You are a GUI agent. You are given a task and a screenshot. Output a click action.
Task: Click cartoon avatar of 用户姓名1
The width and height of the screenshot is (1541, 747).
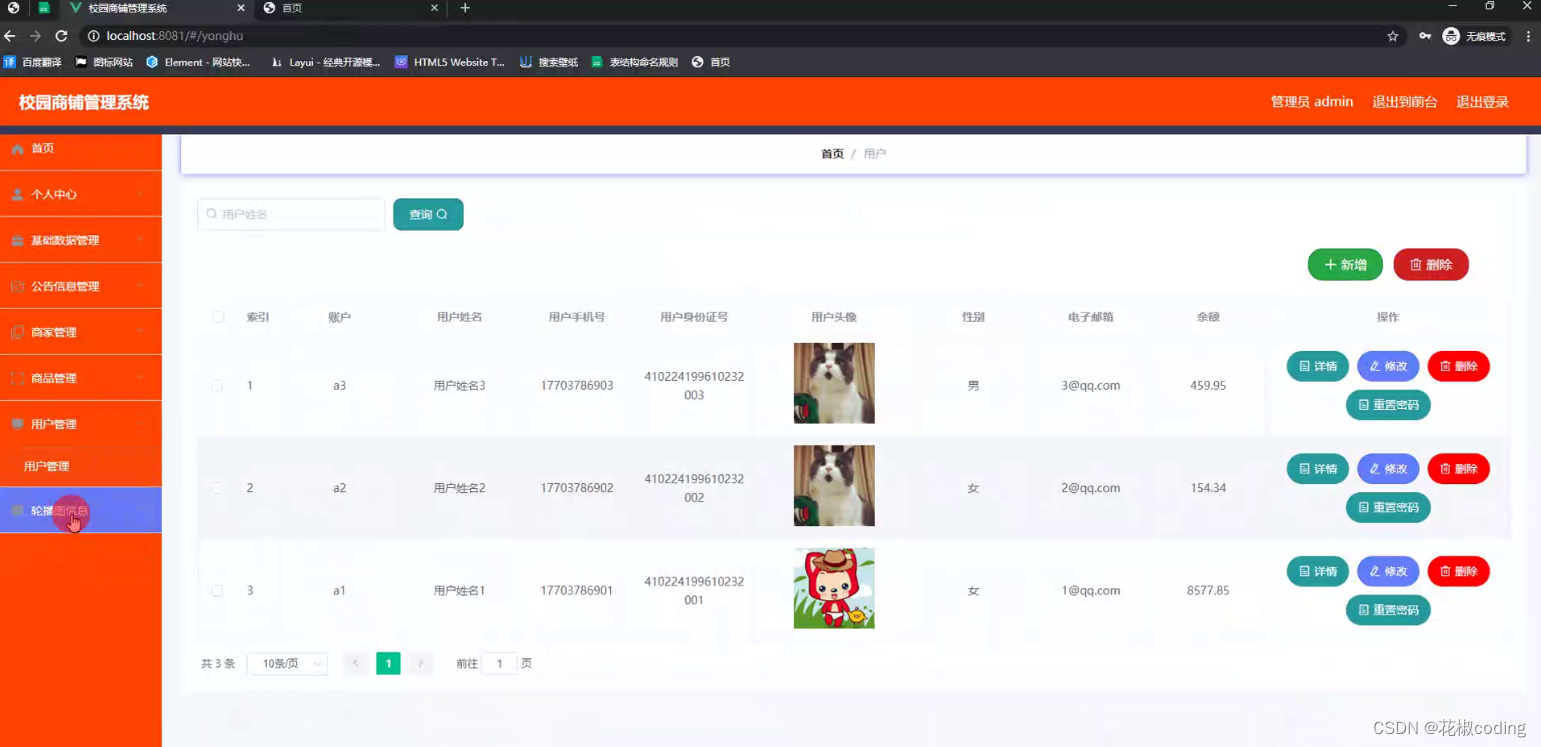[x=834, y=588]
